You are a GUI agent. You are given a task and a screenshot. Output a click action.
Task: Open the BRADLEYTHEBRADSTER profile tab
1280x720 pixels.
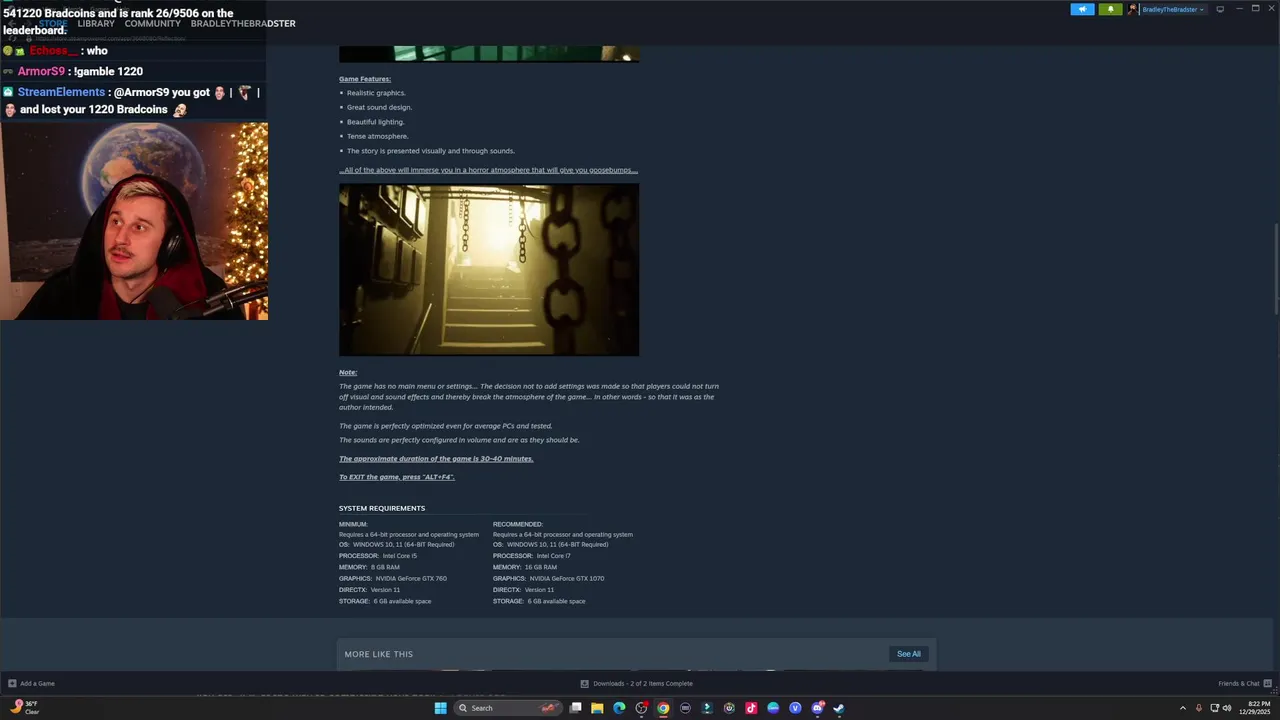coord(243,23)
